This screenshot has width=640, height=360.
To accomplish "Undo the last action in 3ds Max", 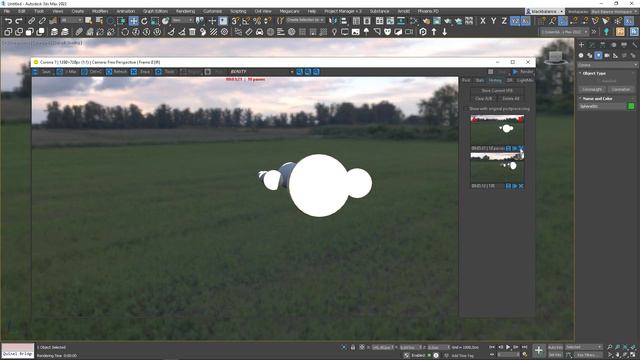I will (8, 21).
